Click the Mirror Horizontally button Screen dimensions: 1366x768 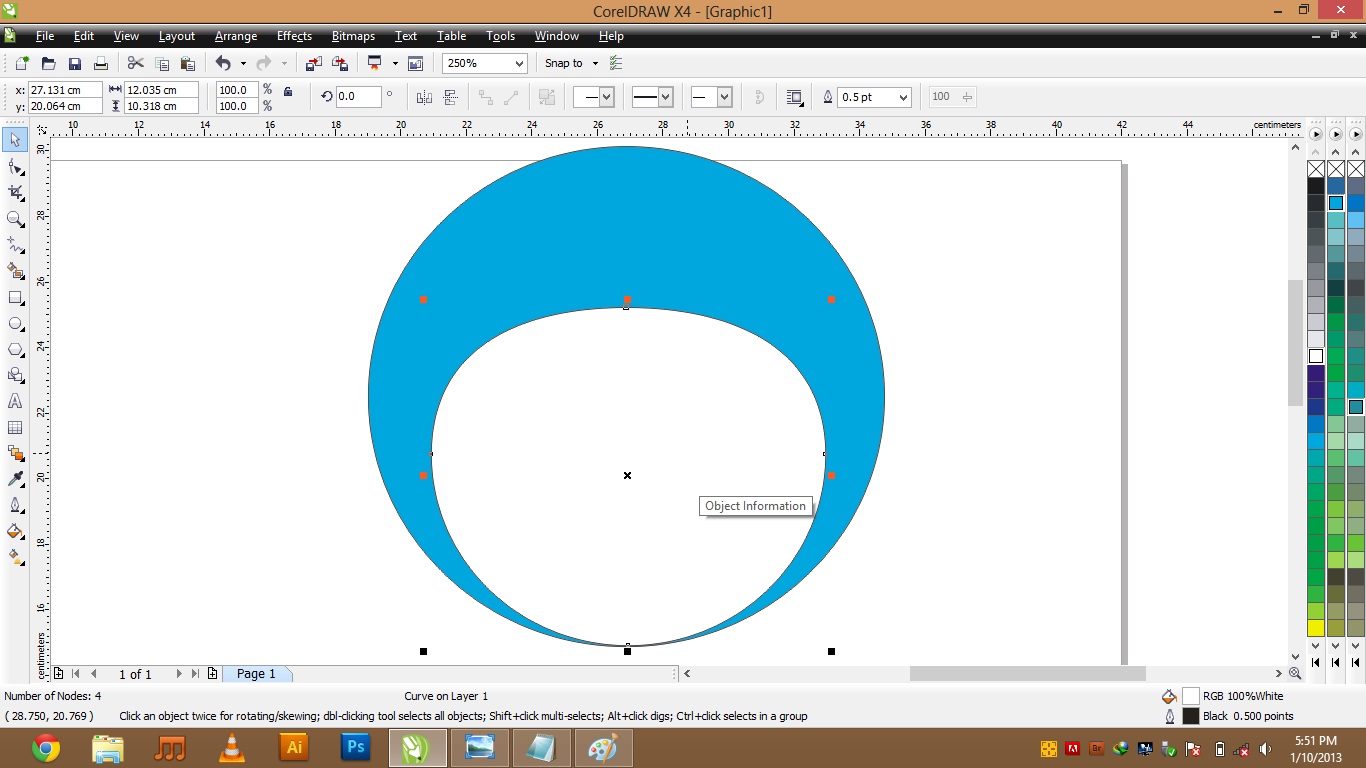[424, 97]
